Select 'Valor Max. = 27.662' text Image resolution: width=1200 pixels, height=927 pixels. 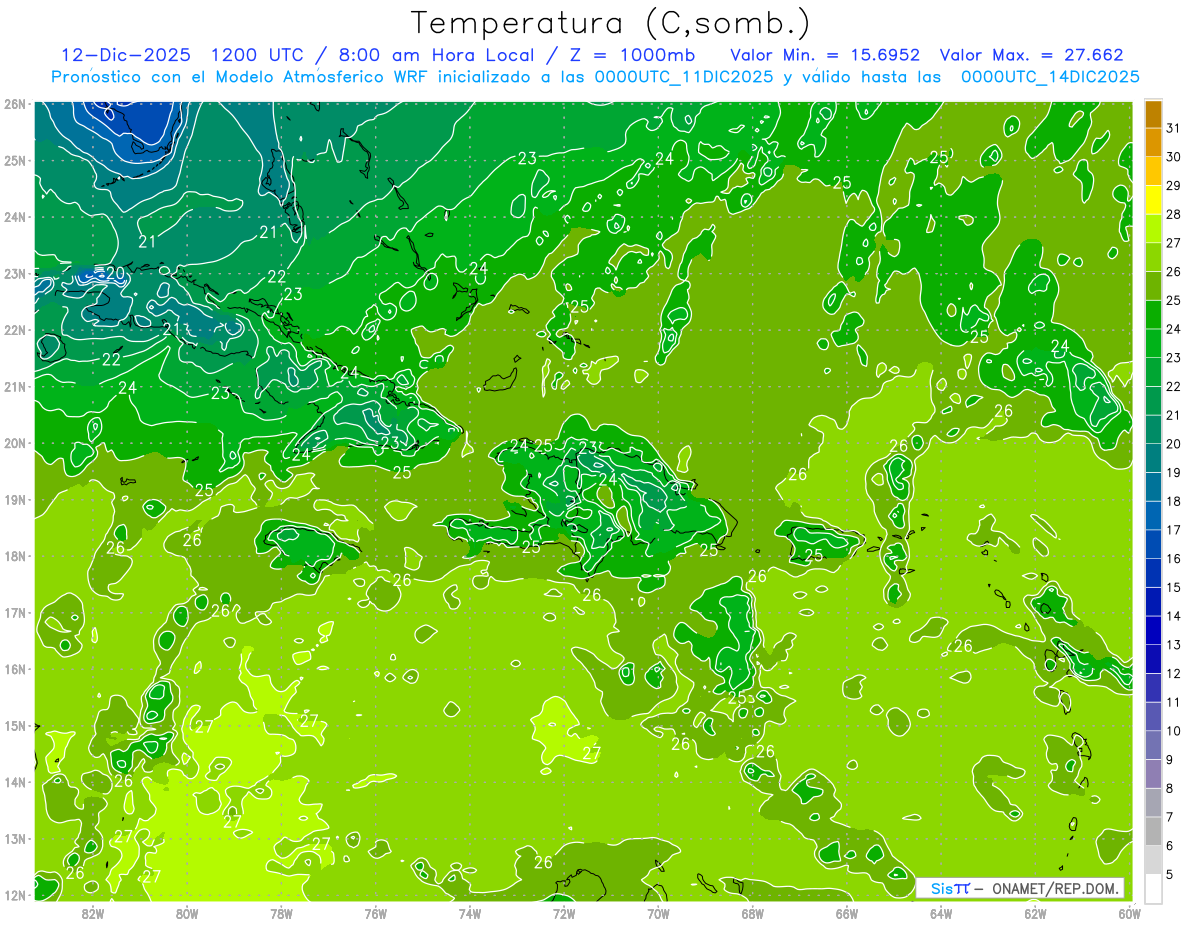tap(1032, 55)
